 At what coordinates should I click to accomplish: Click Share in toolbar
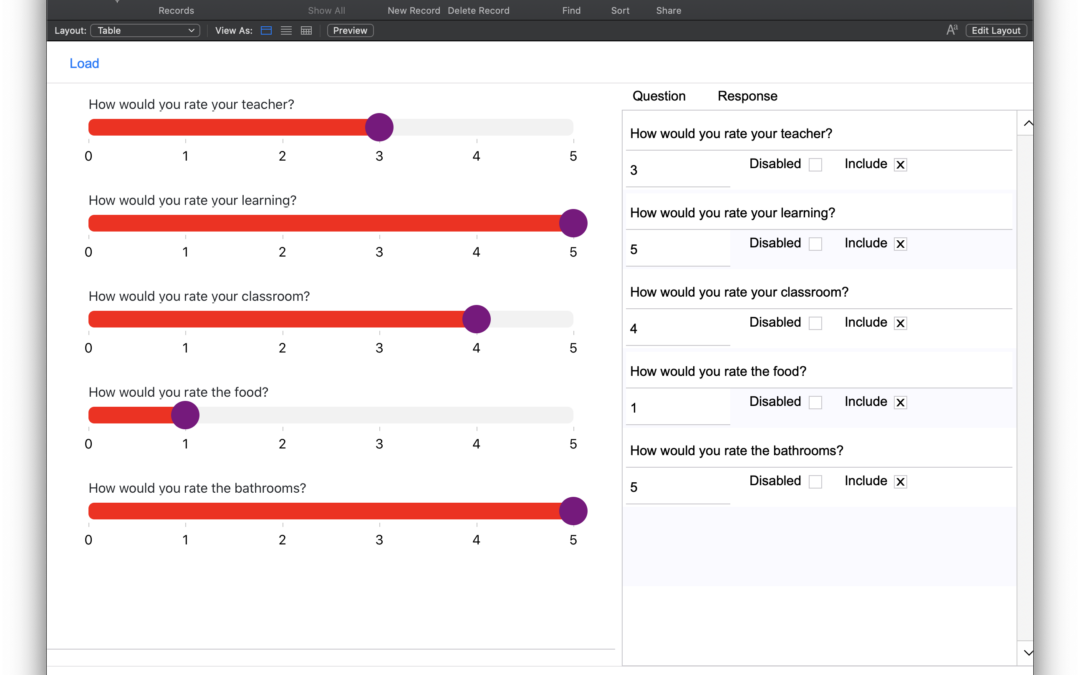(x=668, y=10)
